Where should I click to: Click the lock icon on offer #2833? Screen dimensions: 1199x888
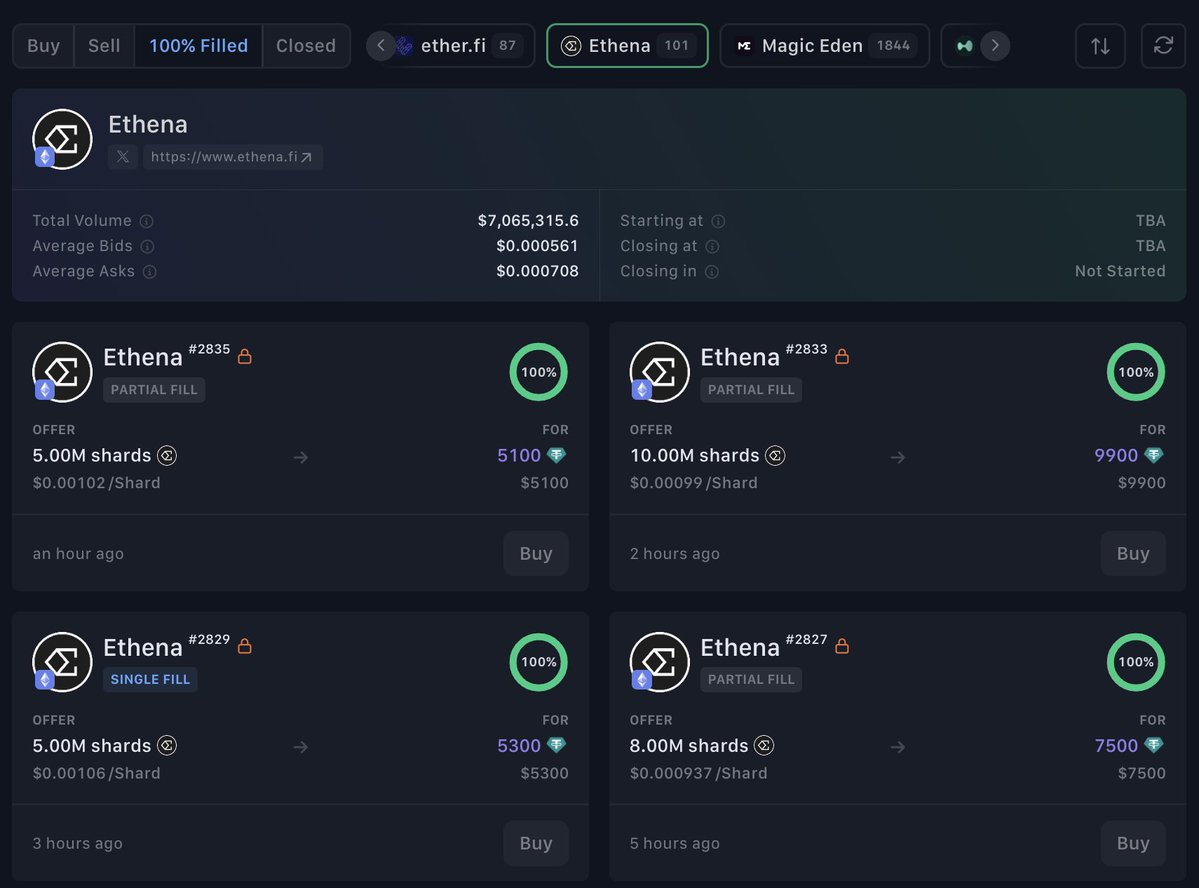pyautogui.click(x=842, y=356)
